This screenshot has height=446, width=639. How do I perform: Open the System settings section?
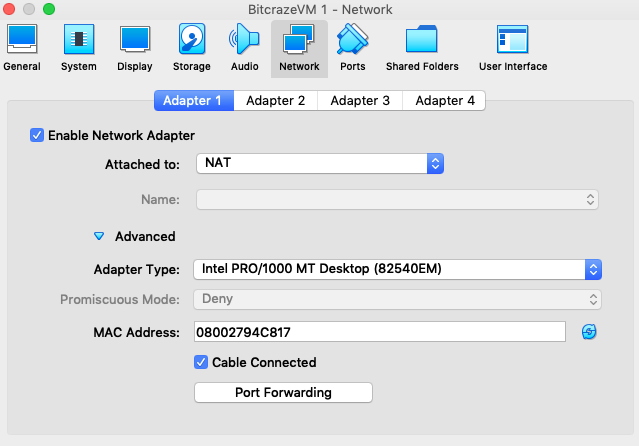(78, 48)
